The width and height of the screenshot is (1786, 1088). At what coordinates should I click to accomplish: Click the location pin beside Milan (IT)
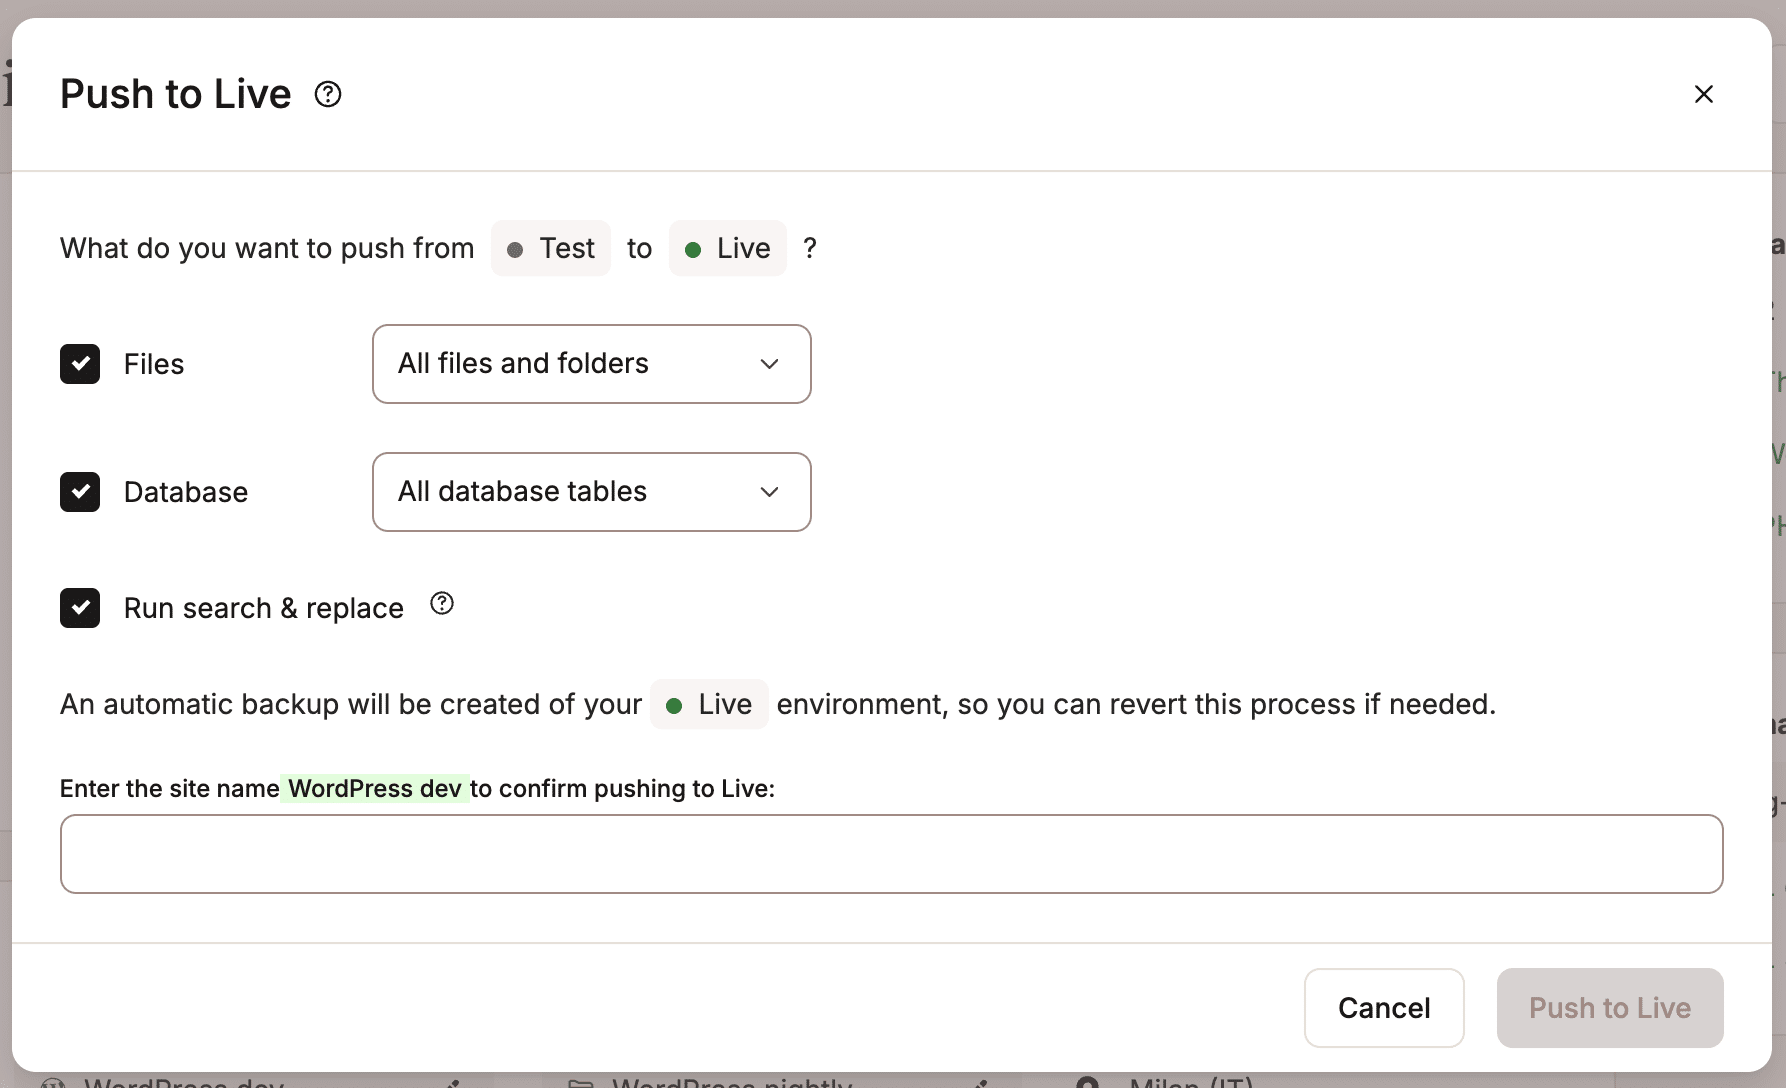point(1088,1083)
